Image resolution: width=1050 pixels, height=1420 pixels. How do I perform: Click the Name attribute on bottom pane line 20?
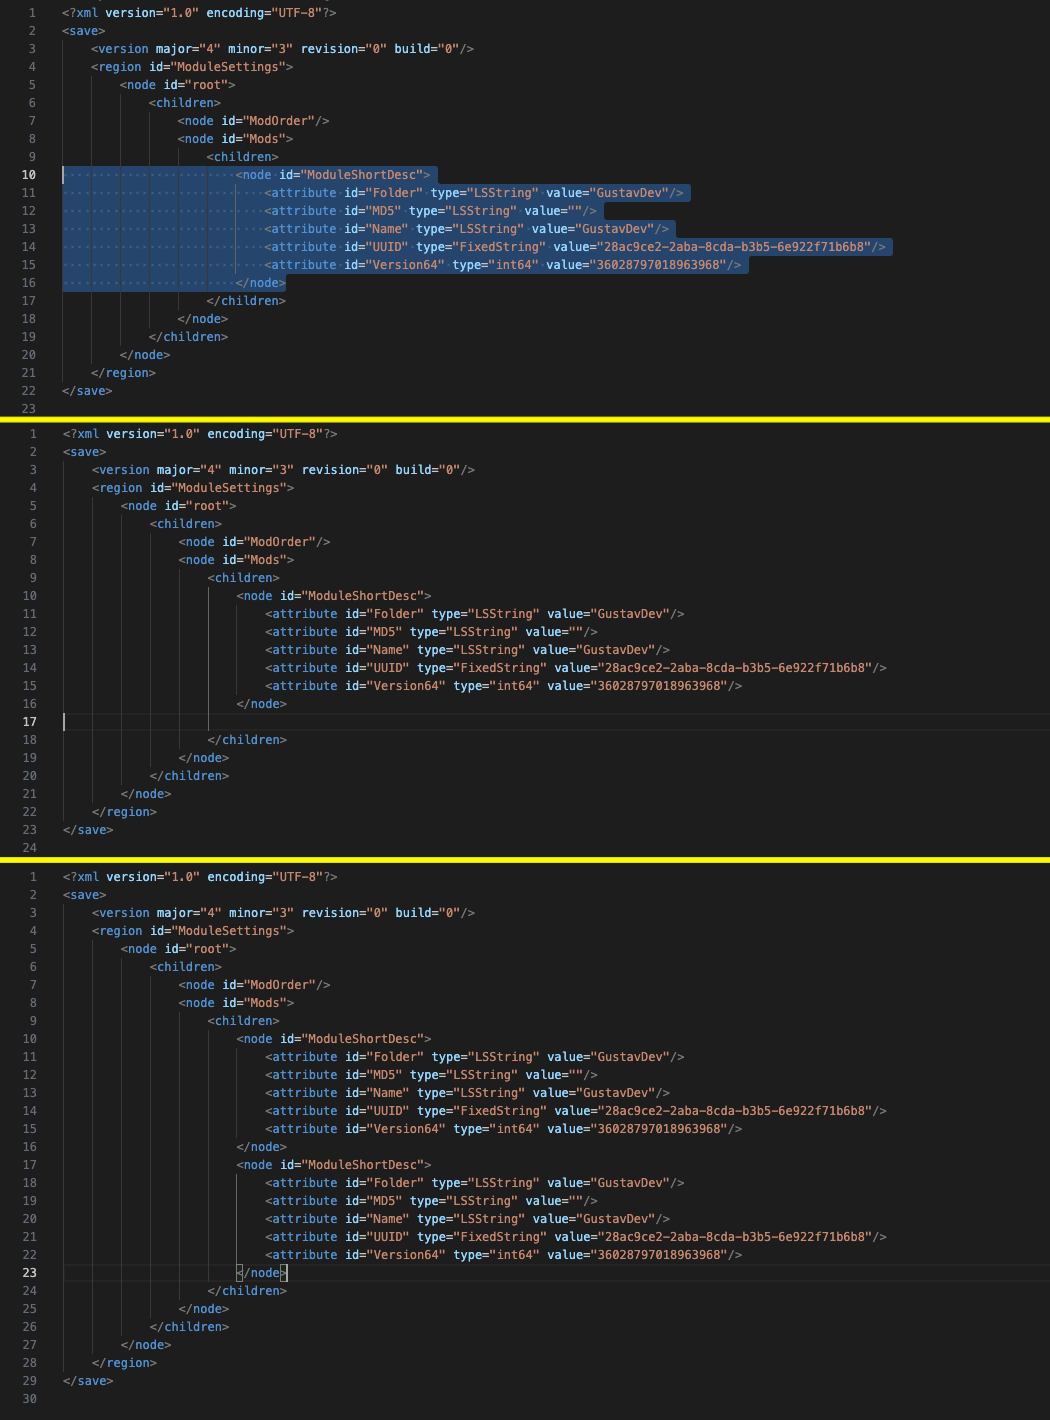(468, 1219)
